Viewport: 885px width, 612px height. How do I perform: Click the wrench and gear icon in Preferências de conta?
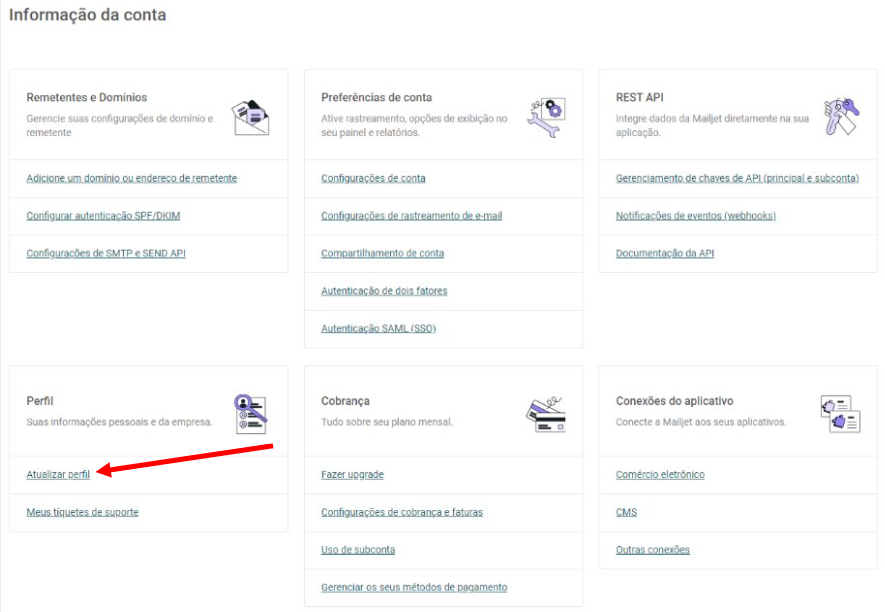pyautogui.click(x=546, y=117)
